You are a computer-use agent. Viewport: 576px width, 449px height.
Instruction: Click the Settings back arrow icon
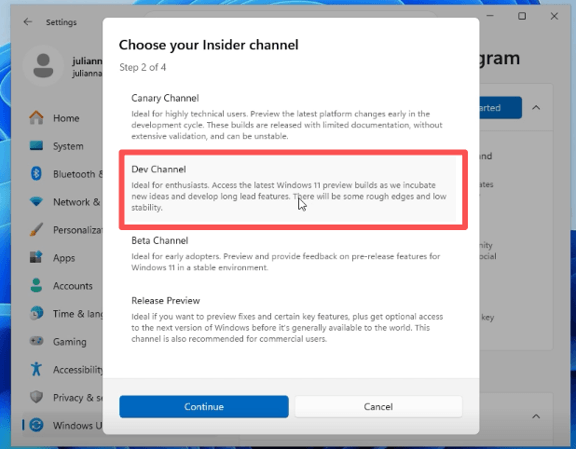(28, 22)
